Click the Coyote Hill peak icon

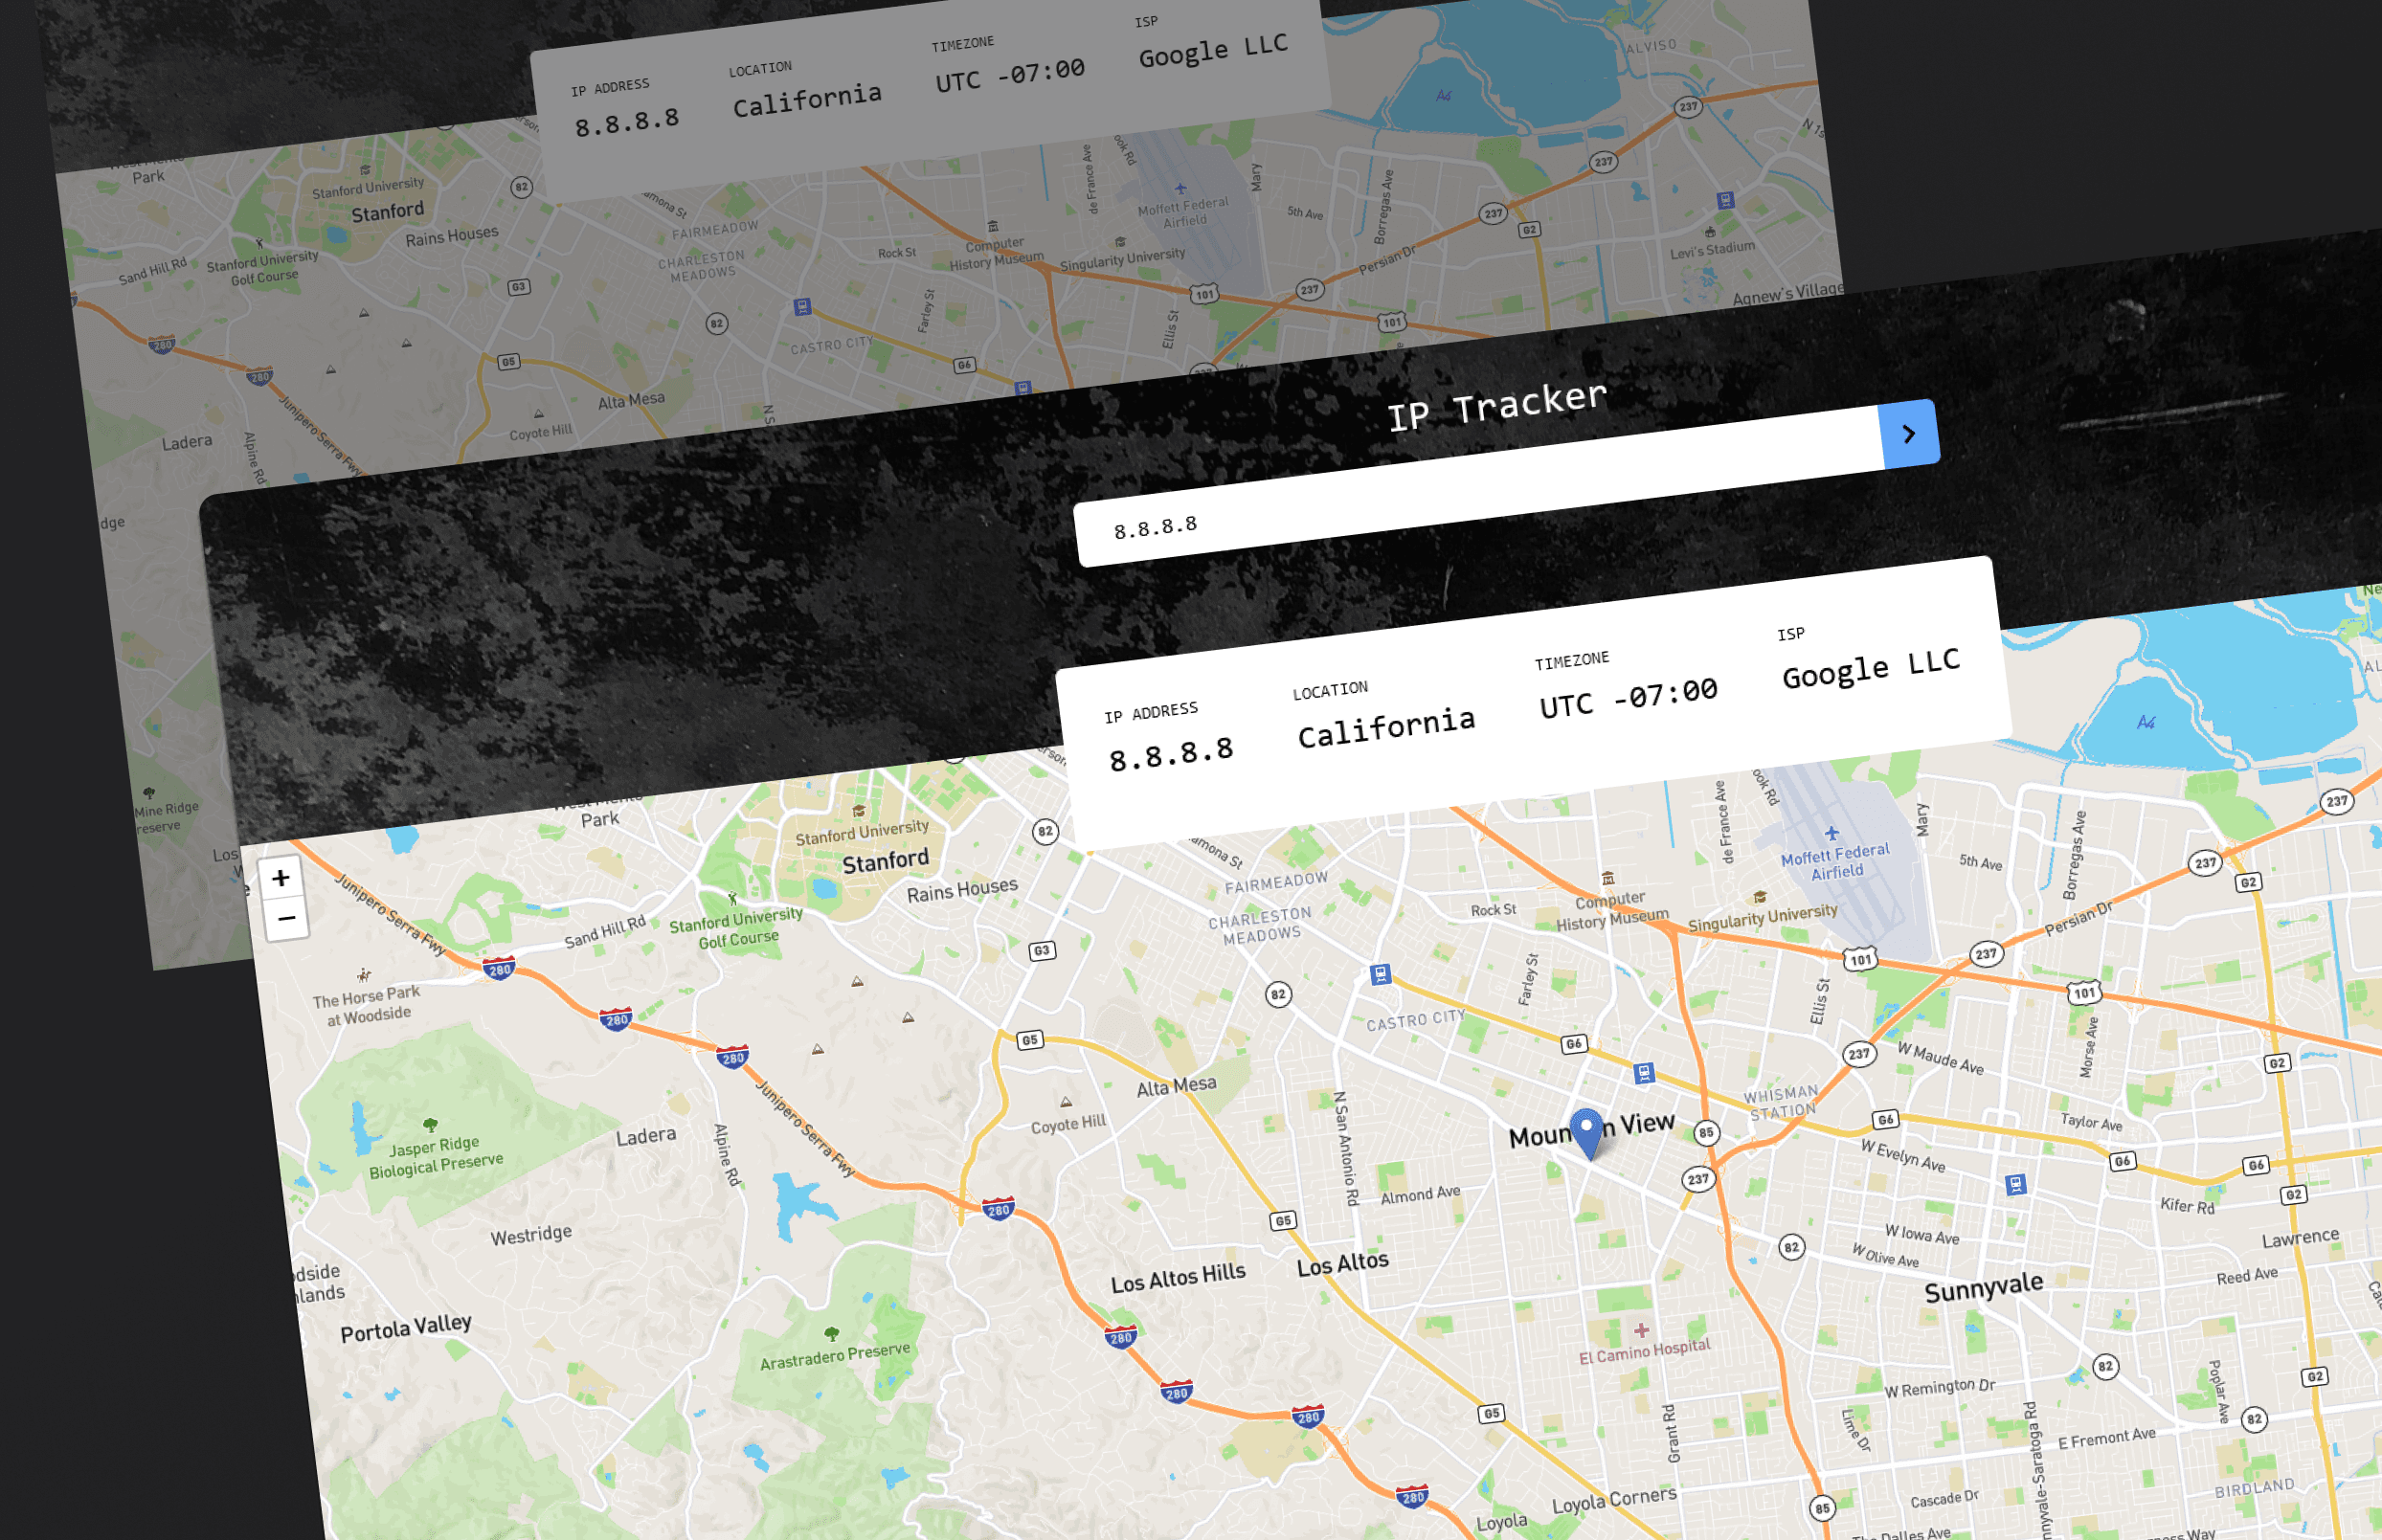[1066, 1102]
